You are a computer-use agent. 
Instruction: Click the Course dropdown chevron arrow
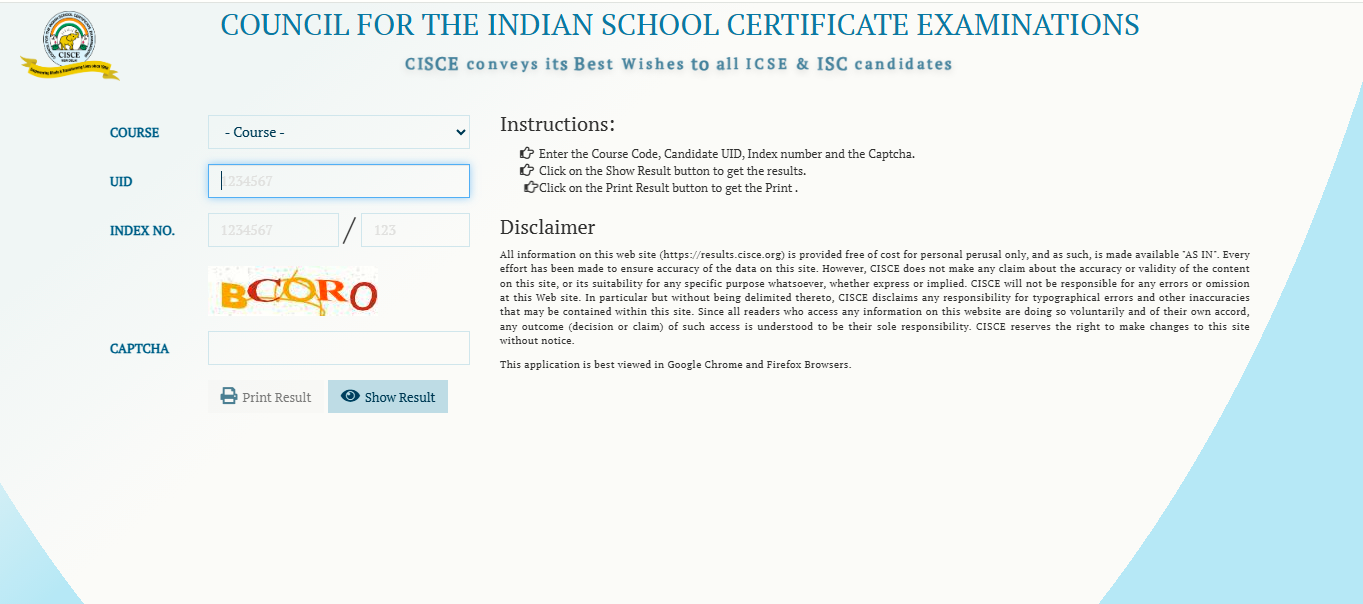click(x=460, y=132)
